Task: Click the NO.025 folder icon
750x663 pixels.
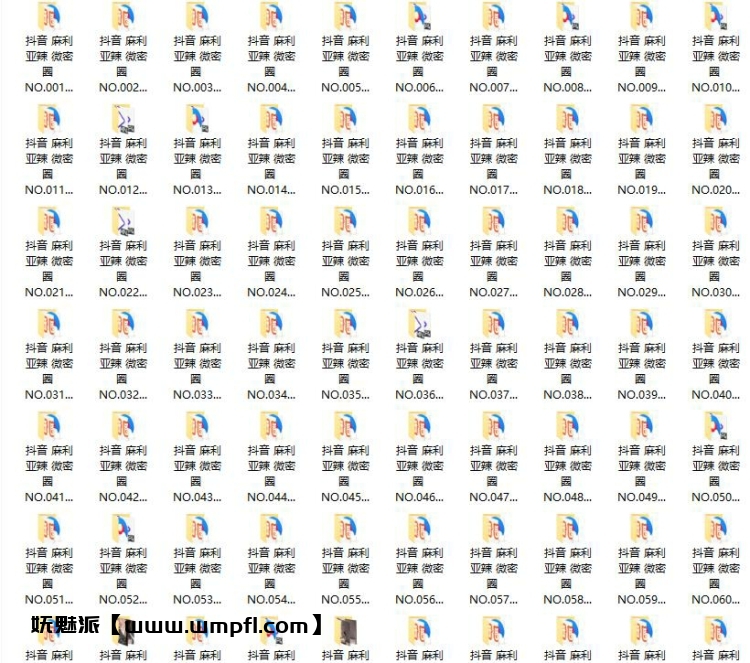Action: tap(345, 221)
